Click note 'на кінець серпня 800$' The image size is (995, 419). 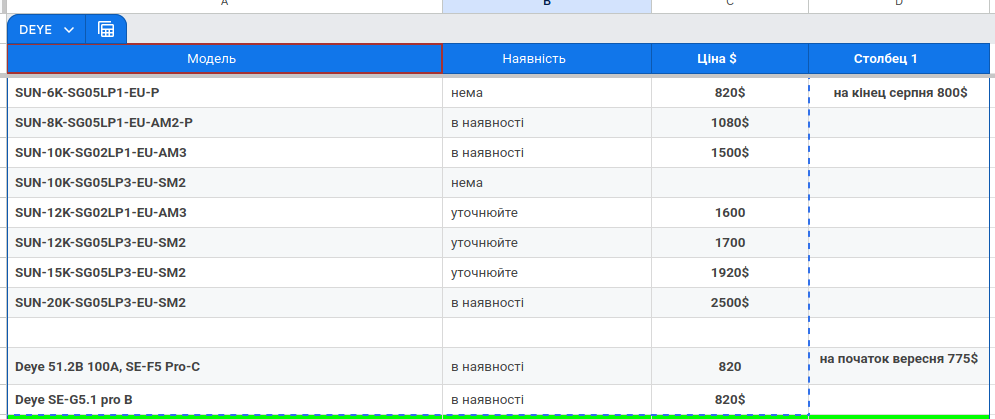[x=899, y=93]
